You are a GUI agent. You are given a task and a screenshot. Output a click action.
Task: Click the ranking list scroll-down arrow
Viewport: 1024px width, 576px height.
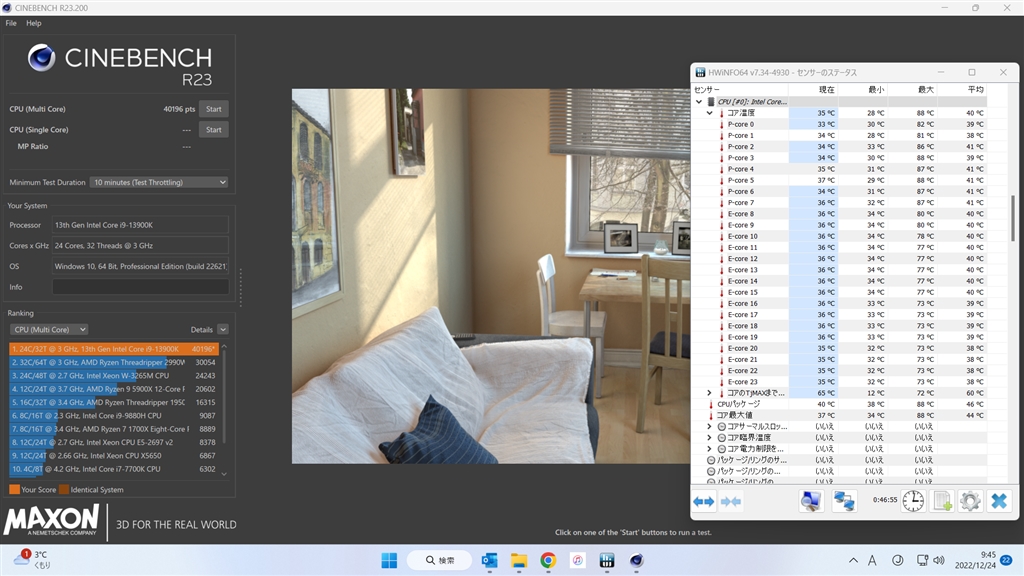224,474
